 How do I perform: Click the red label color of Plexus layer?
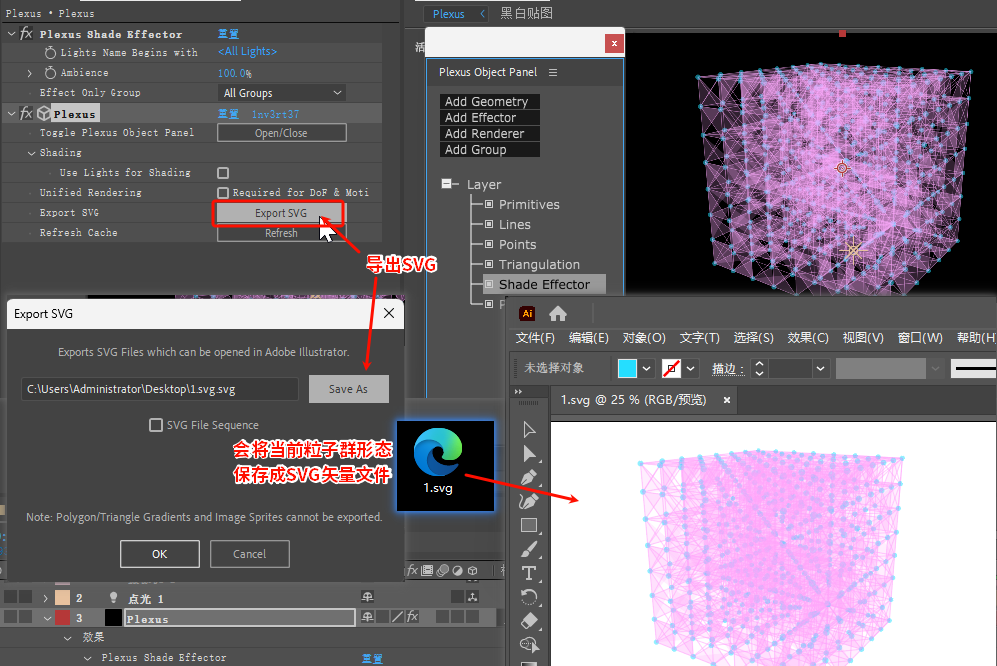point(62,617)
